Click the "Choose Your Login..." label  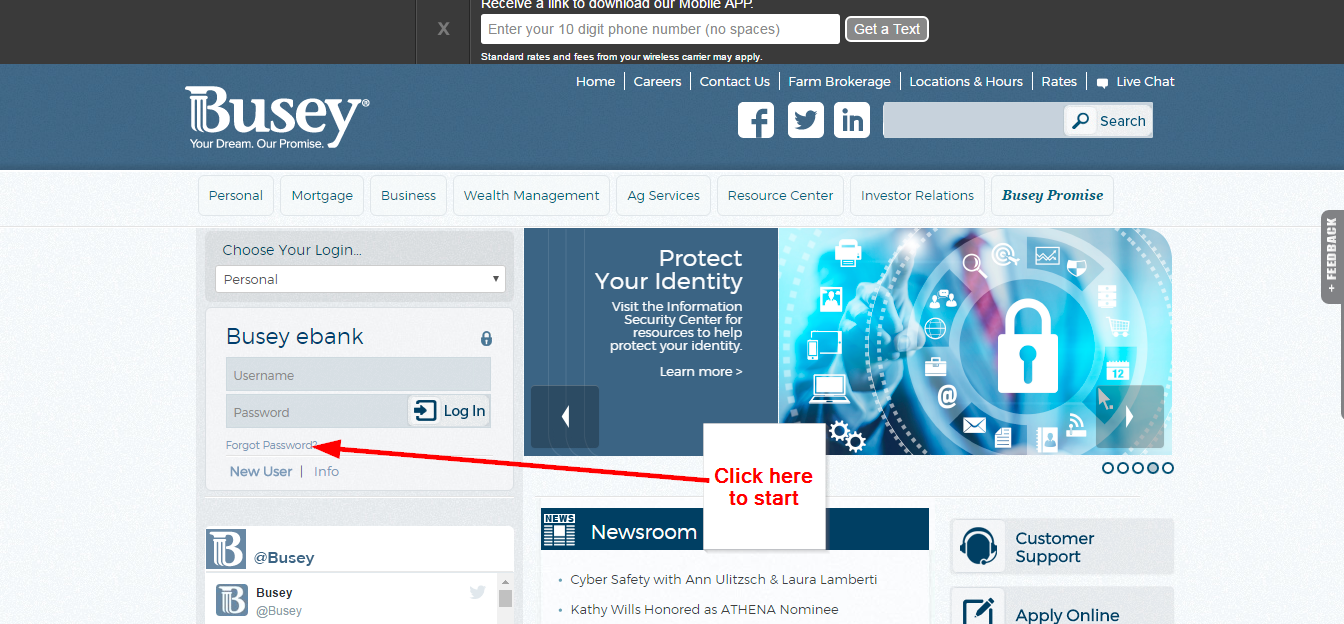[292, 250]
